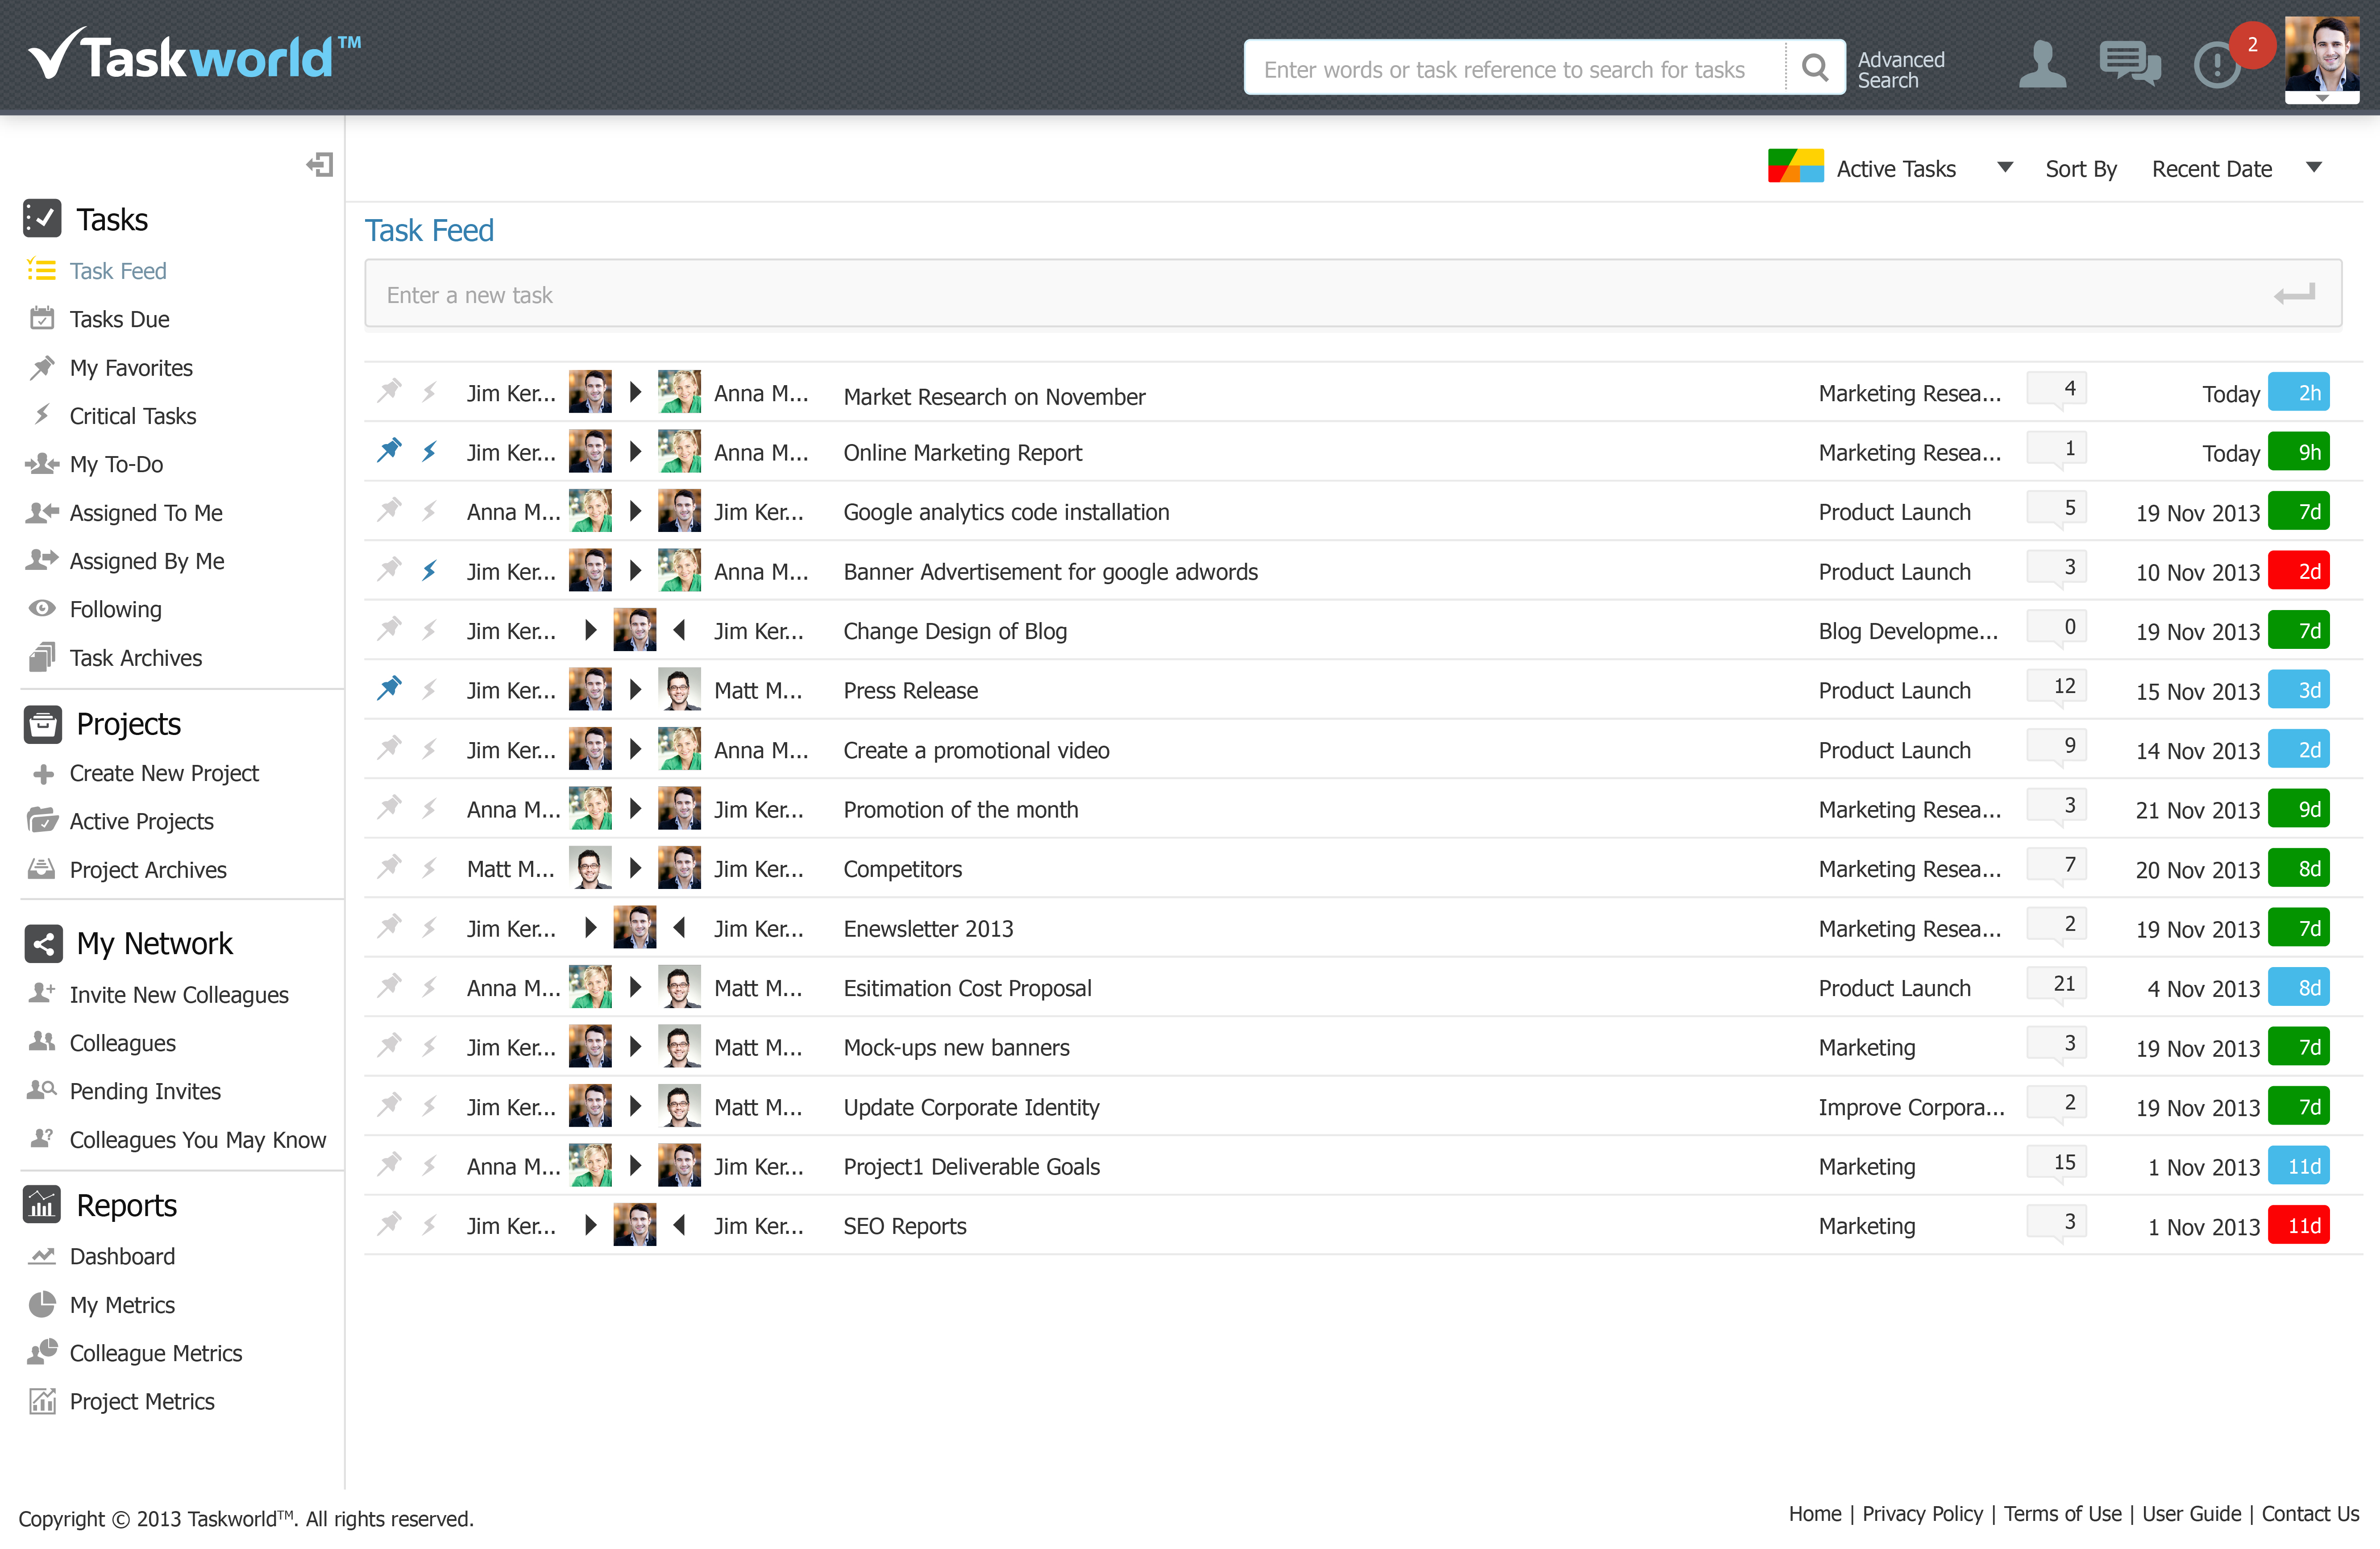Open Active Projects in the sidebar
2380x1549 pixels.
[141, 821]
